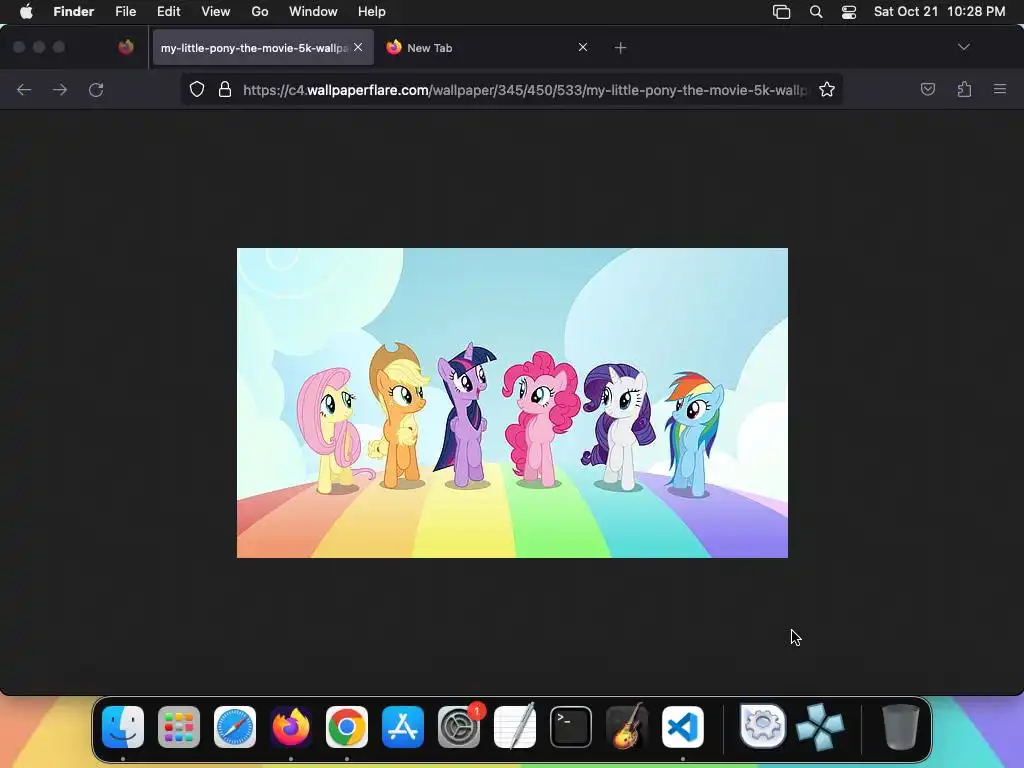
Task: Reload the current page
Action: click(x=96, y=89)
